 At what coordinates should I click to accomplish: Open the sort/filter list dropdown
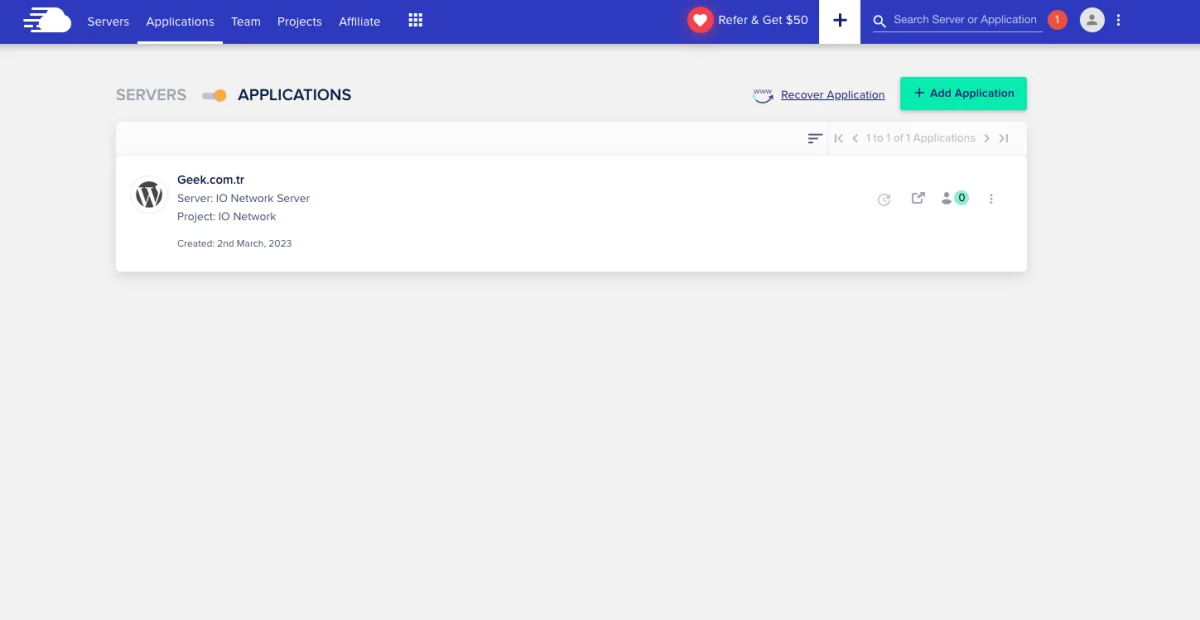coord(815,138)
